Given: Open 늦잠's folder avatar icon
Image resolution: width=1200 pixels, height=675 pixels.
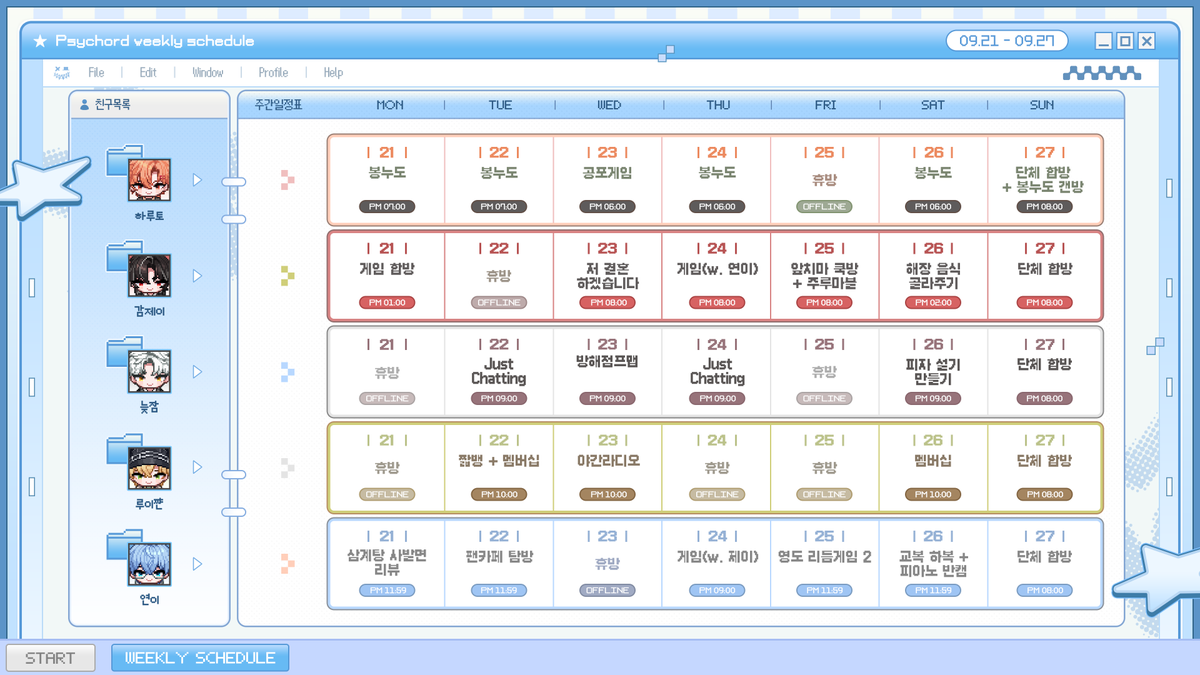Looking at the screenshot, I should 139,367.
